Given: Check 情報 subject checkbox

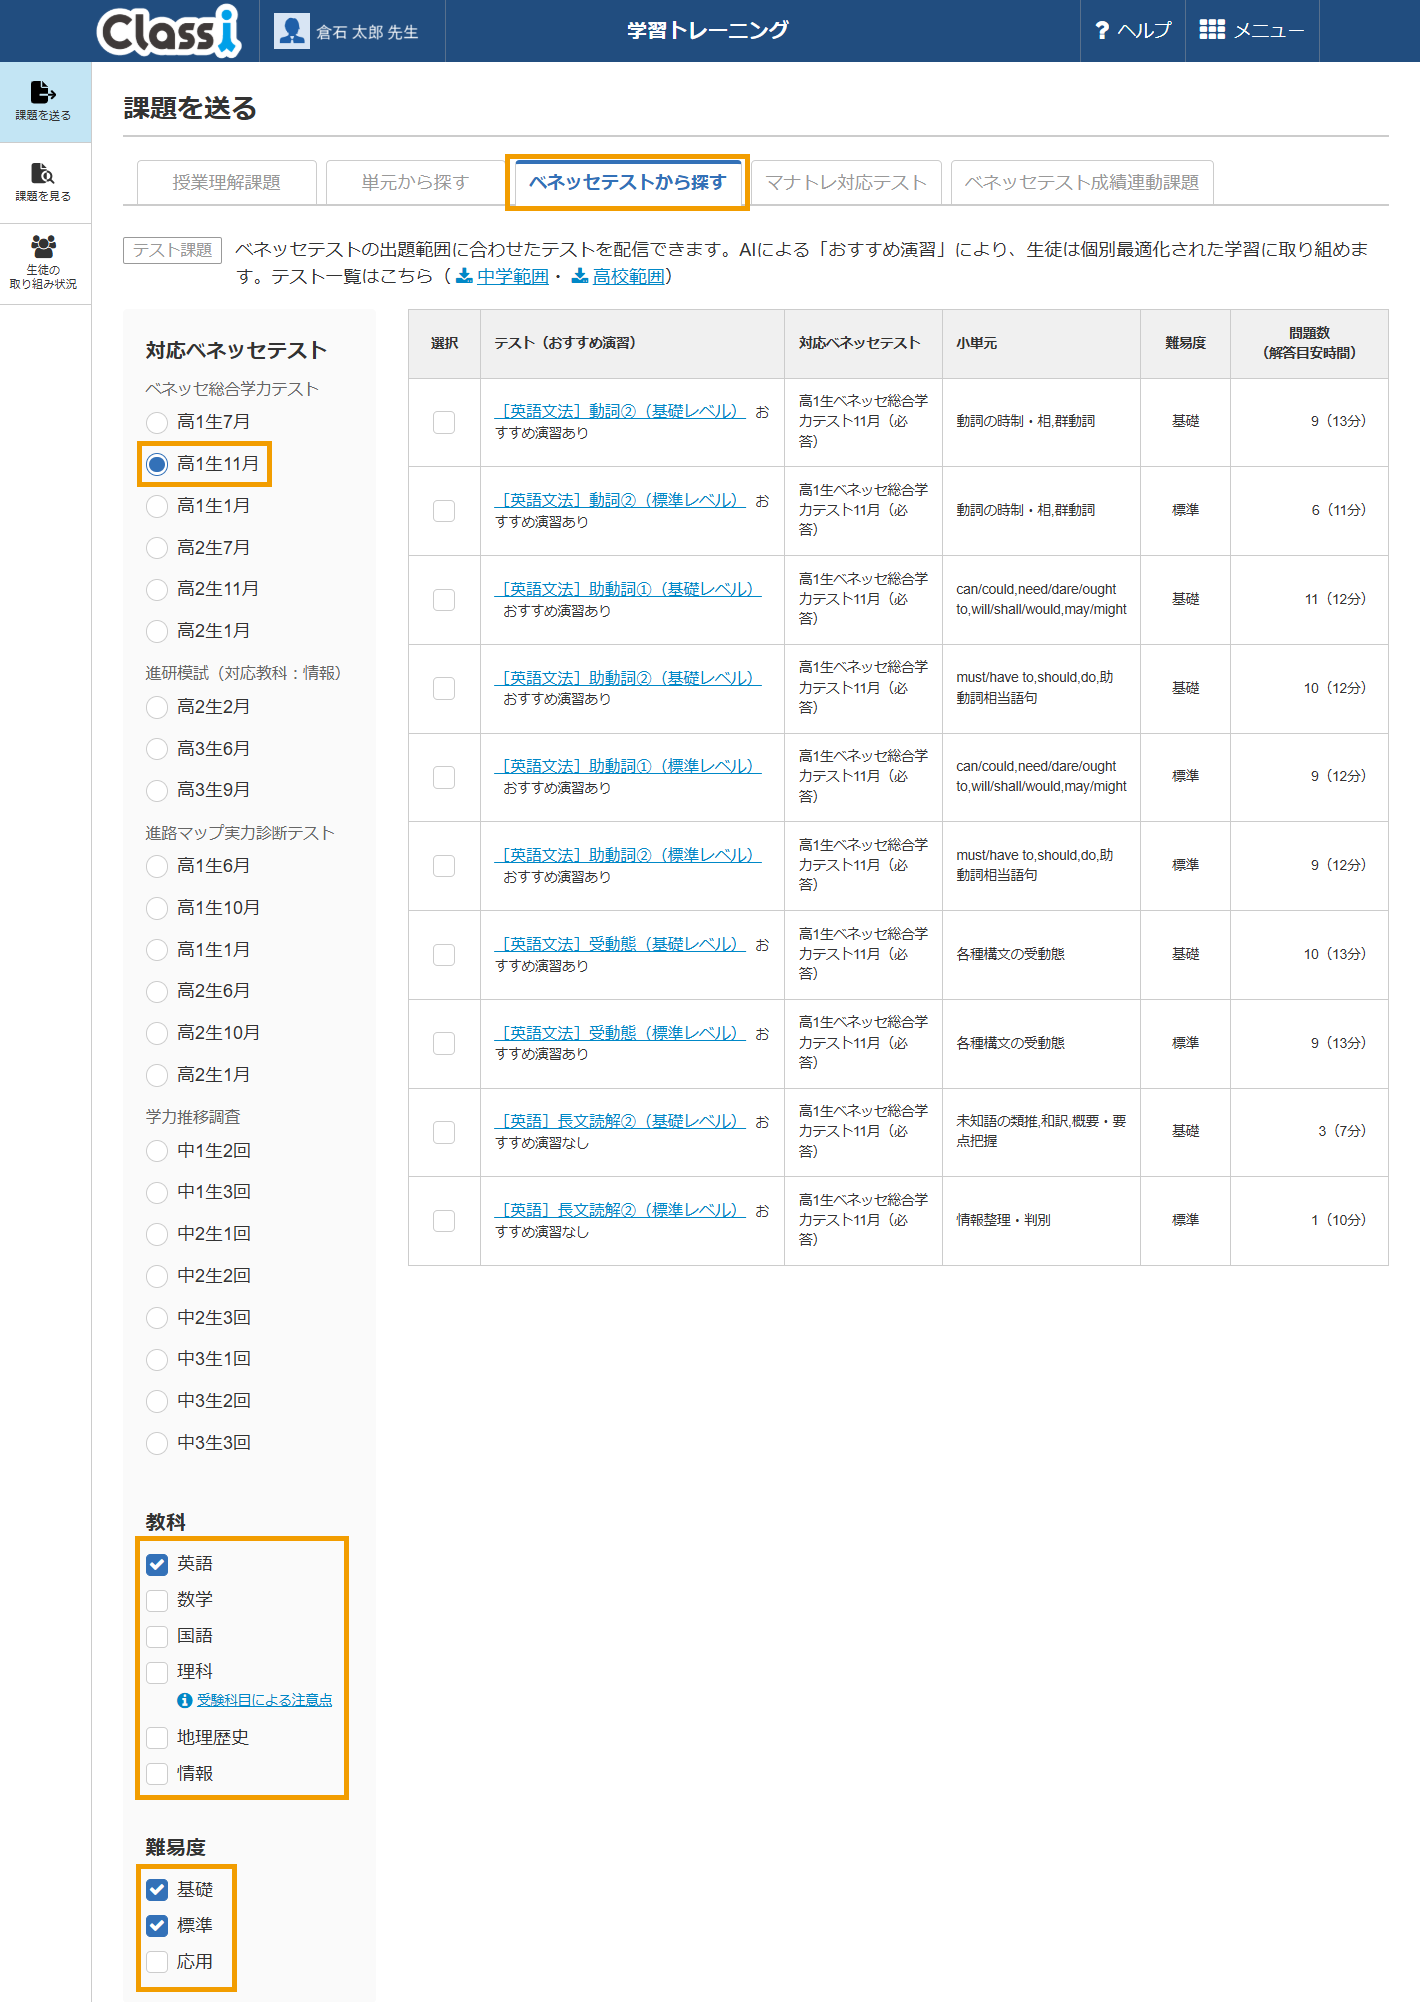Looking at the screenshot, I should pyautogui.click(x=157, y=1774).
